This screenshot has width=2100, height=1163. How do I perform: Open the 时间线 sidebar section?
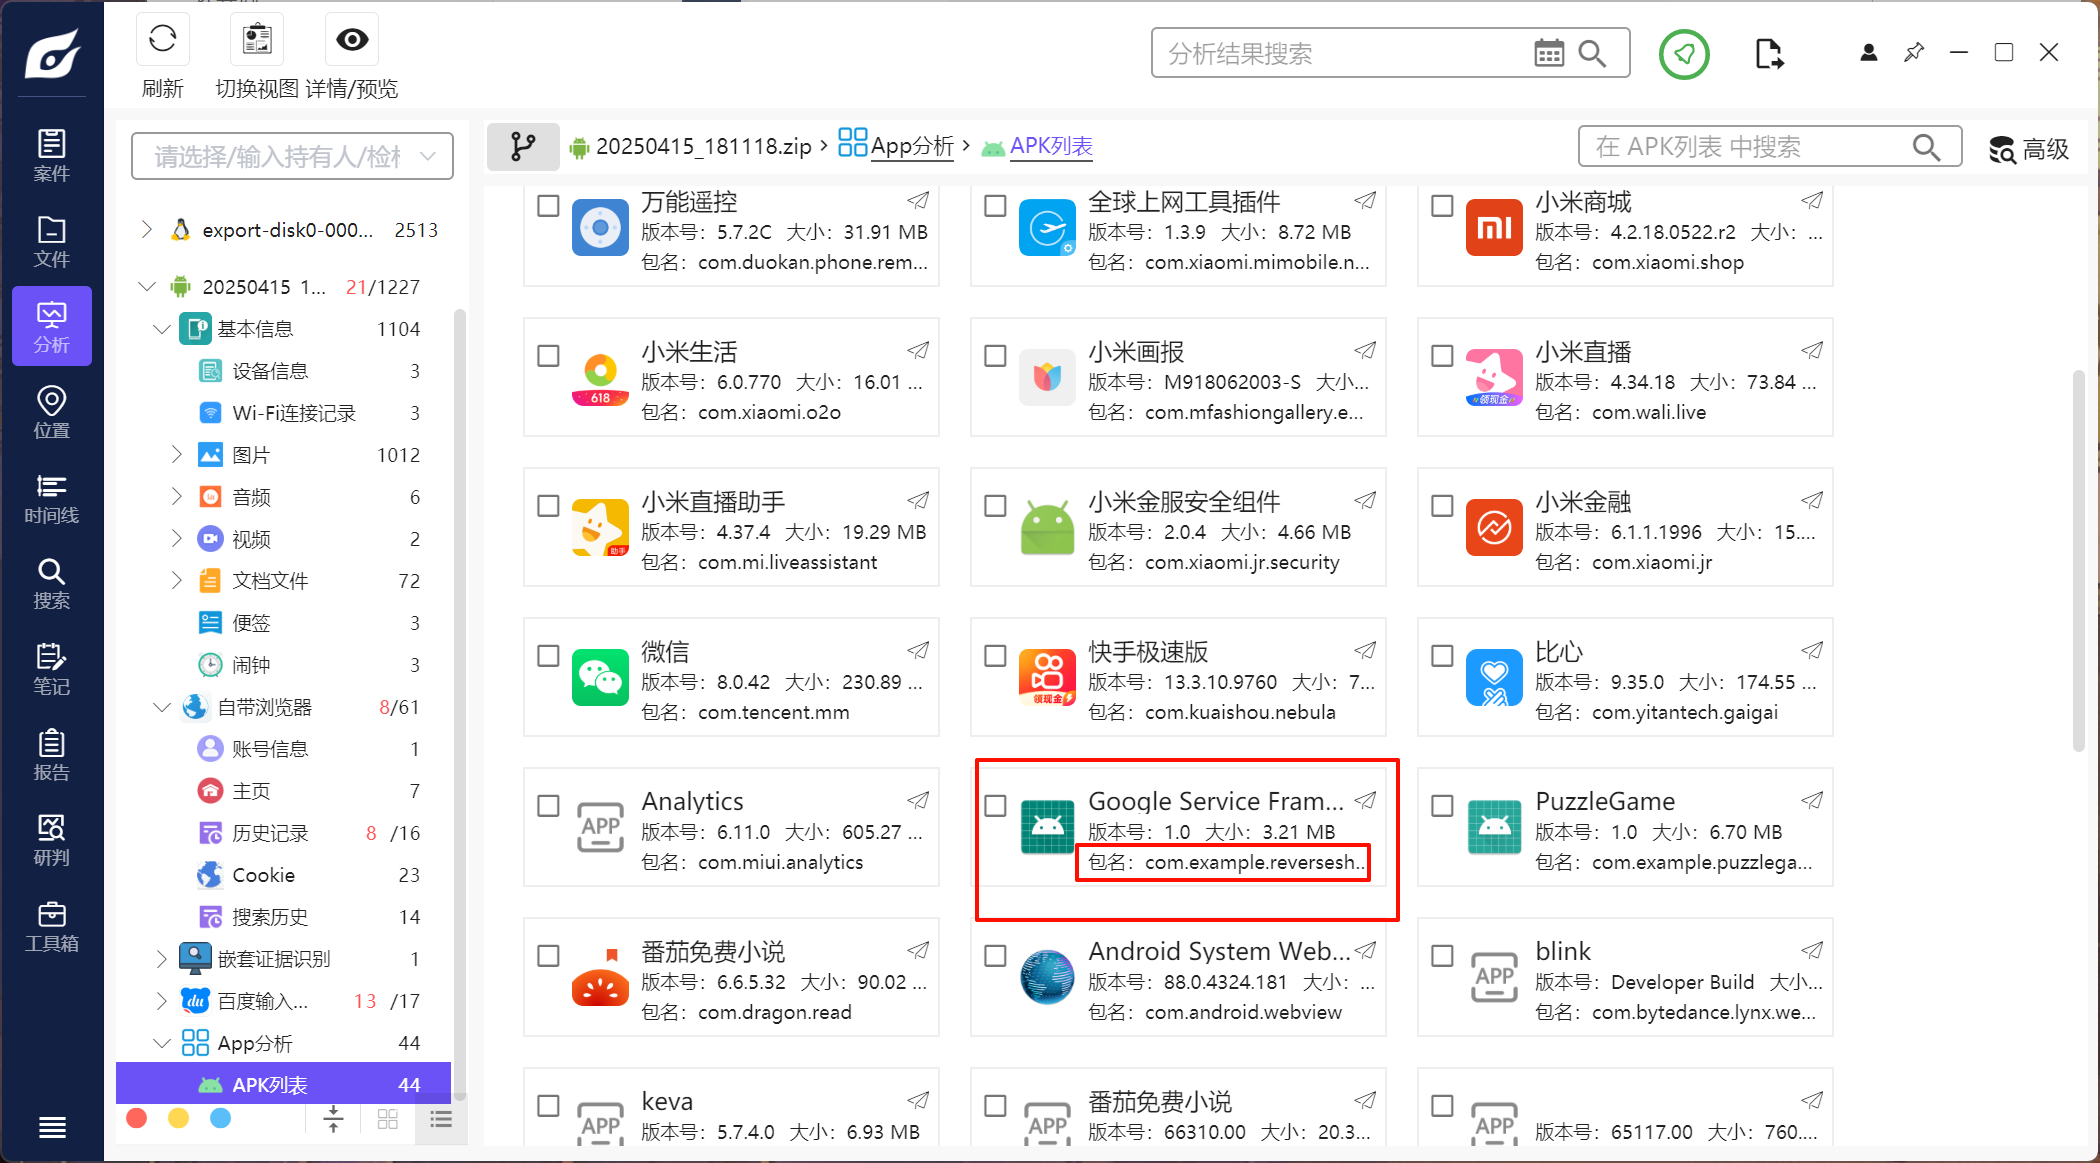pyautogui.click(x=52, y=498)
